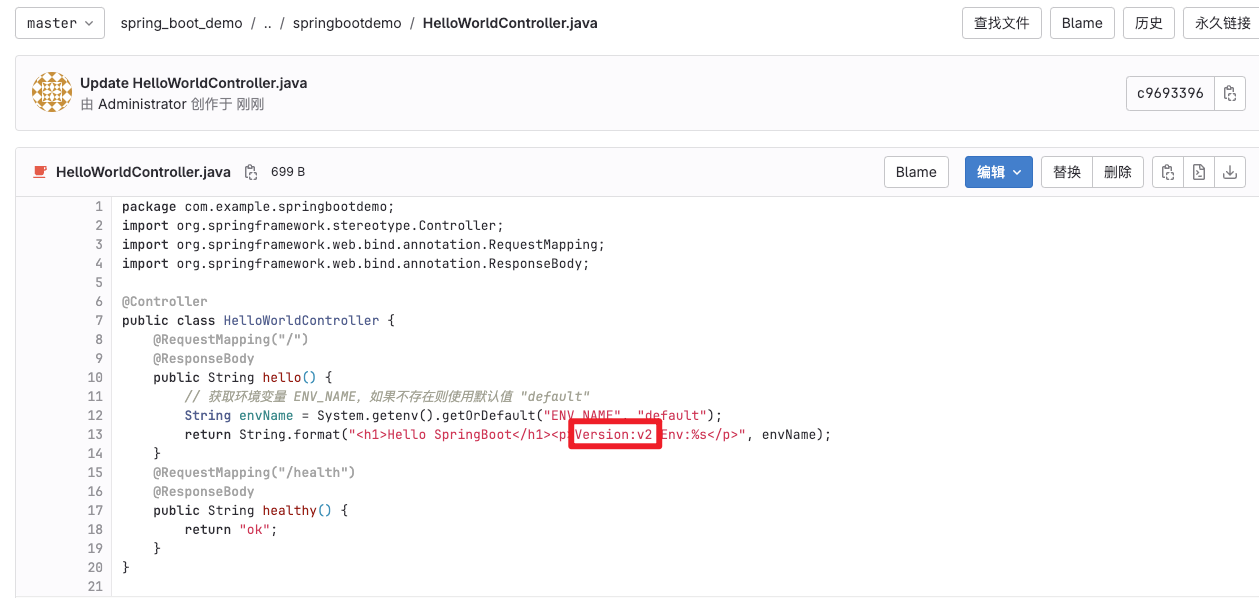The height and width of the screenshot is (598, 1259).
Task: Click Blame at the top right toolbar
Action: [1081, 22]
